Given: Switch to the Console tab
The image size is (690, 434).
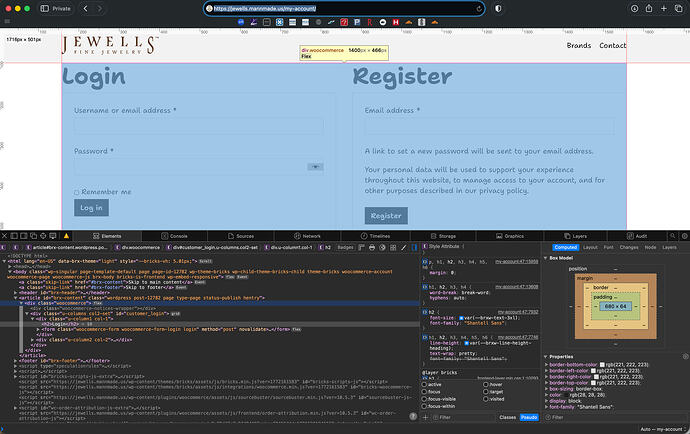Looking at the screenshot, I should tap(174, 236).
